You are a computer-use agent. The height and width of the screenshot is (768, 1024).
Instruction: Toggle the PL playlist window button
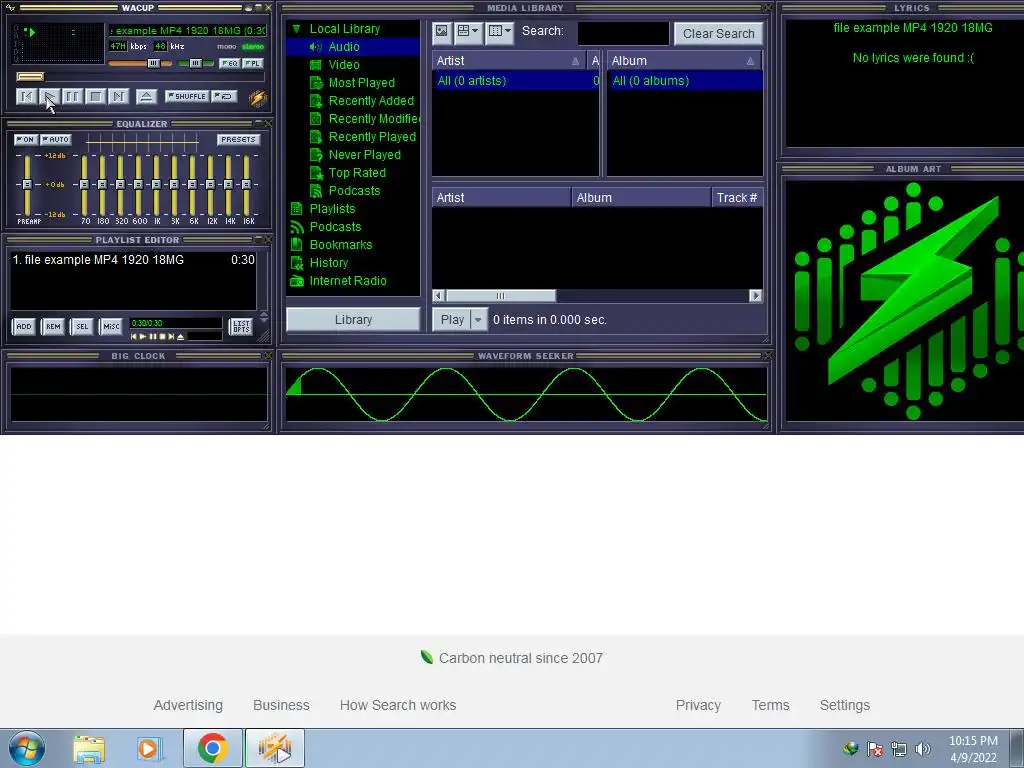coord(253,63)
